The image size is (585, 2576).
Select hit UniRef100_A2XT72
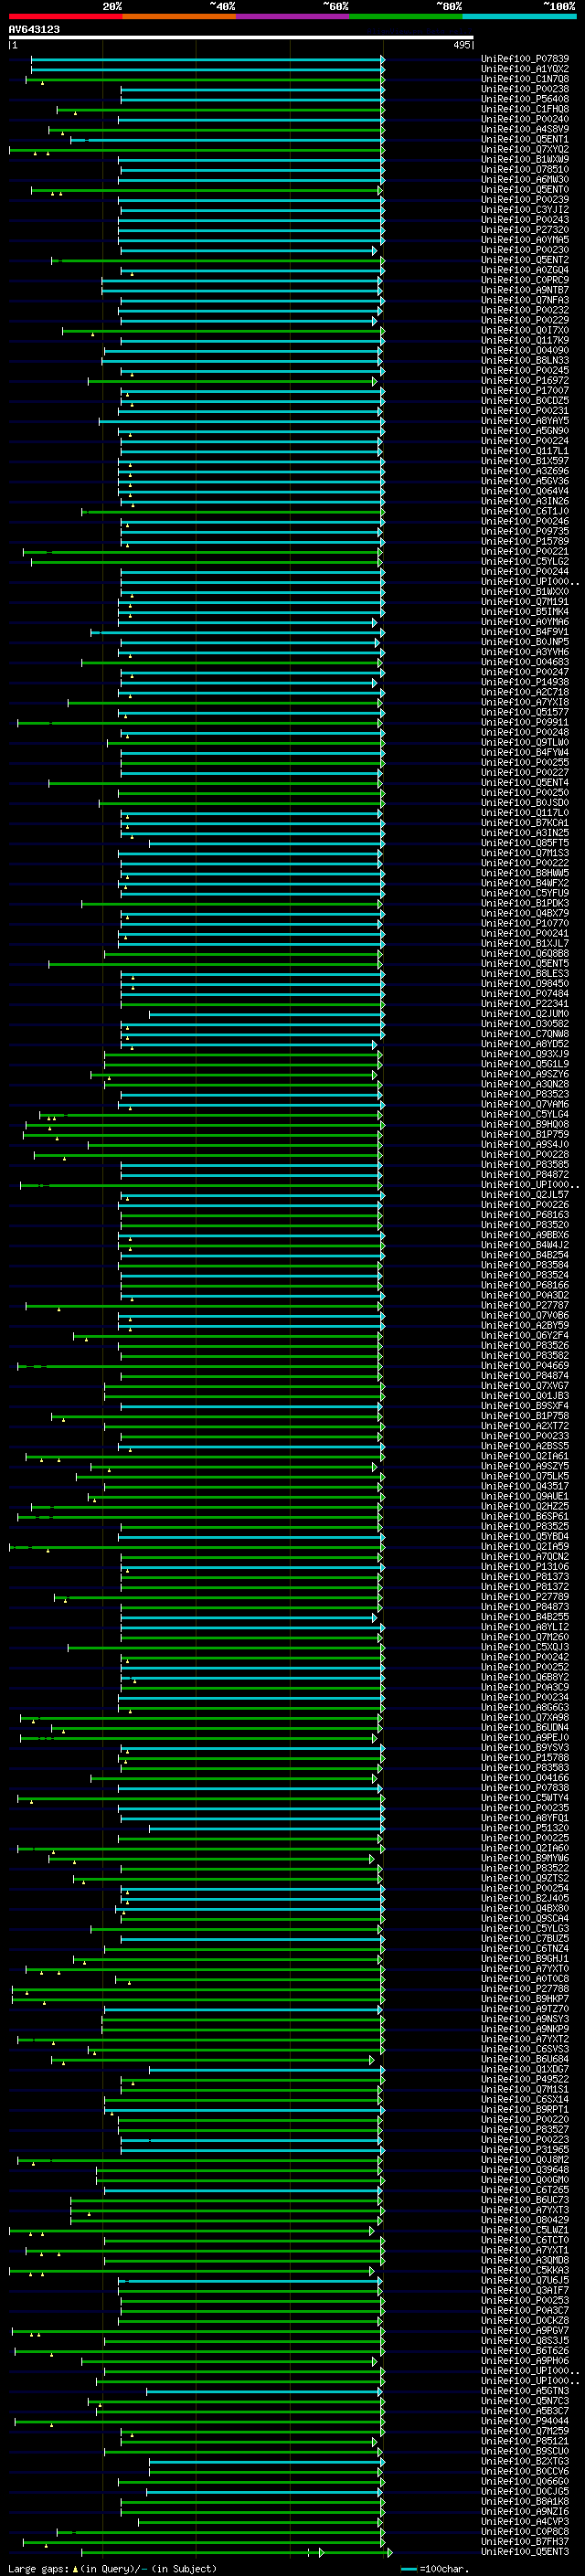click(x=525, y=1426)
